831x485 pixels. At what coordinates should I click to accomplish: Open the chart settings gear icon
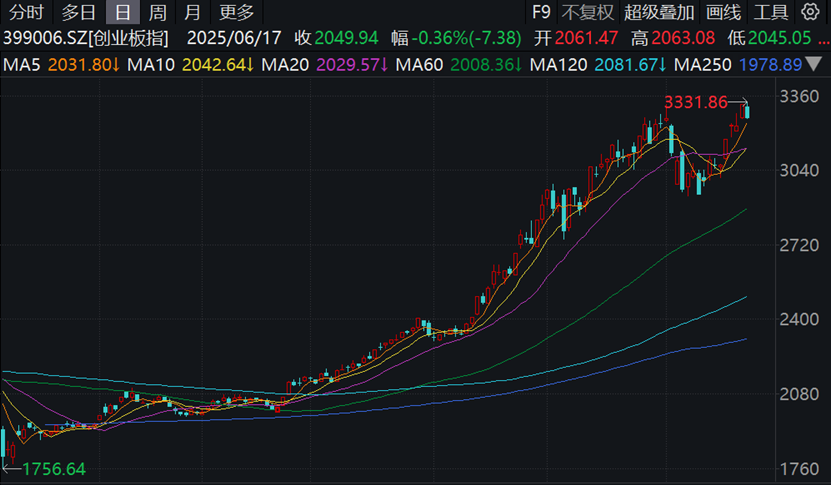810,13
